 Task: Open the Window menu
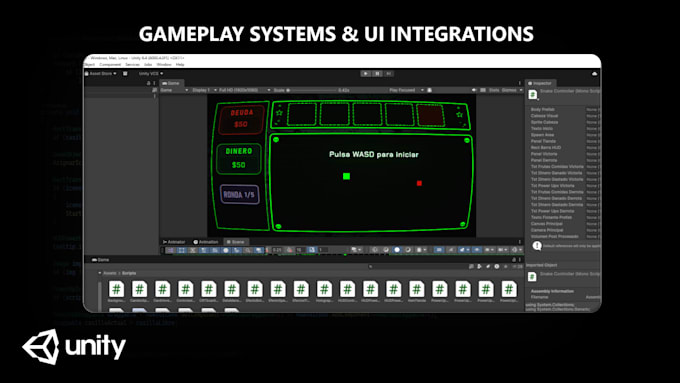coord(164,65)
